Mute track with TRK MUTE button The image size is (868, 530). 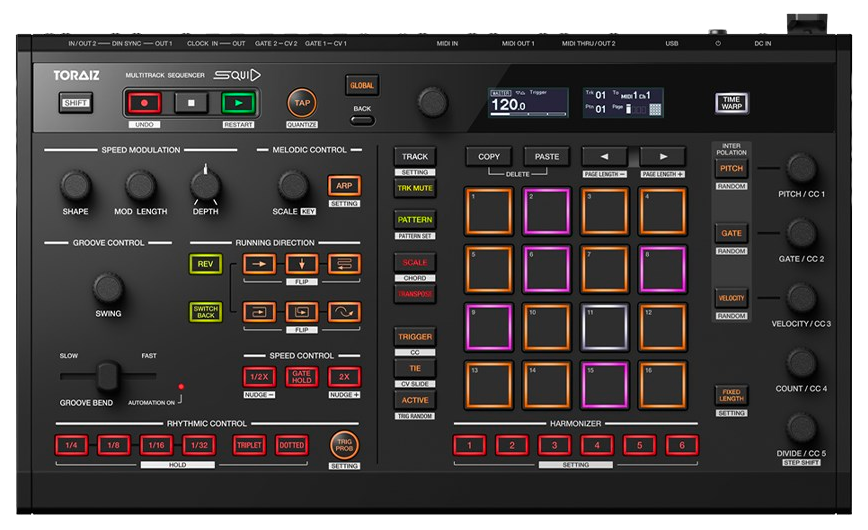[415, 188]
